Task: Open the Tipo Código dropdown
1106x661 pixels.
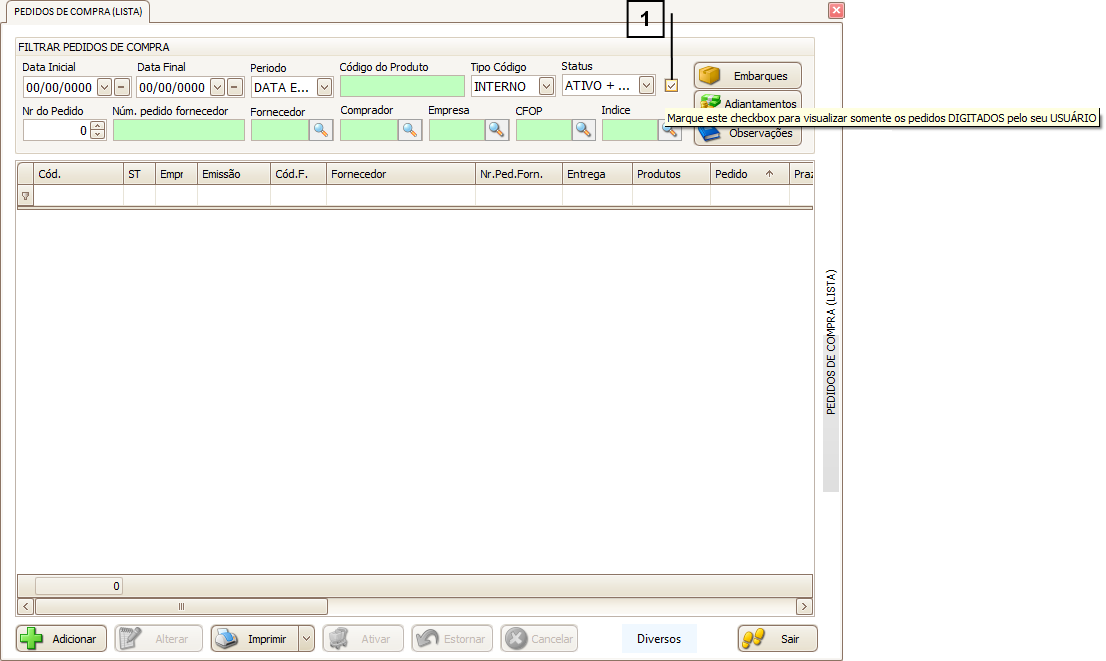Action: point(546,87)
